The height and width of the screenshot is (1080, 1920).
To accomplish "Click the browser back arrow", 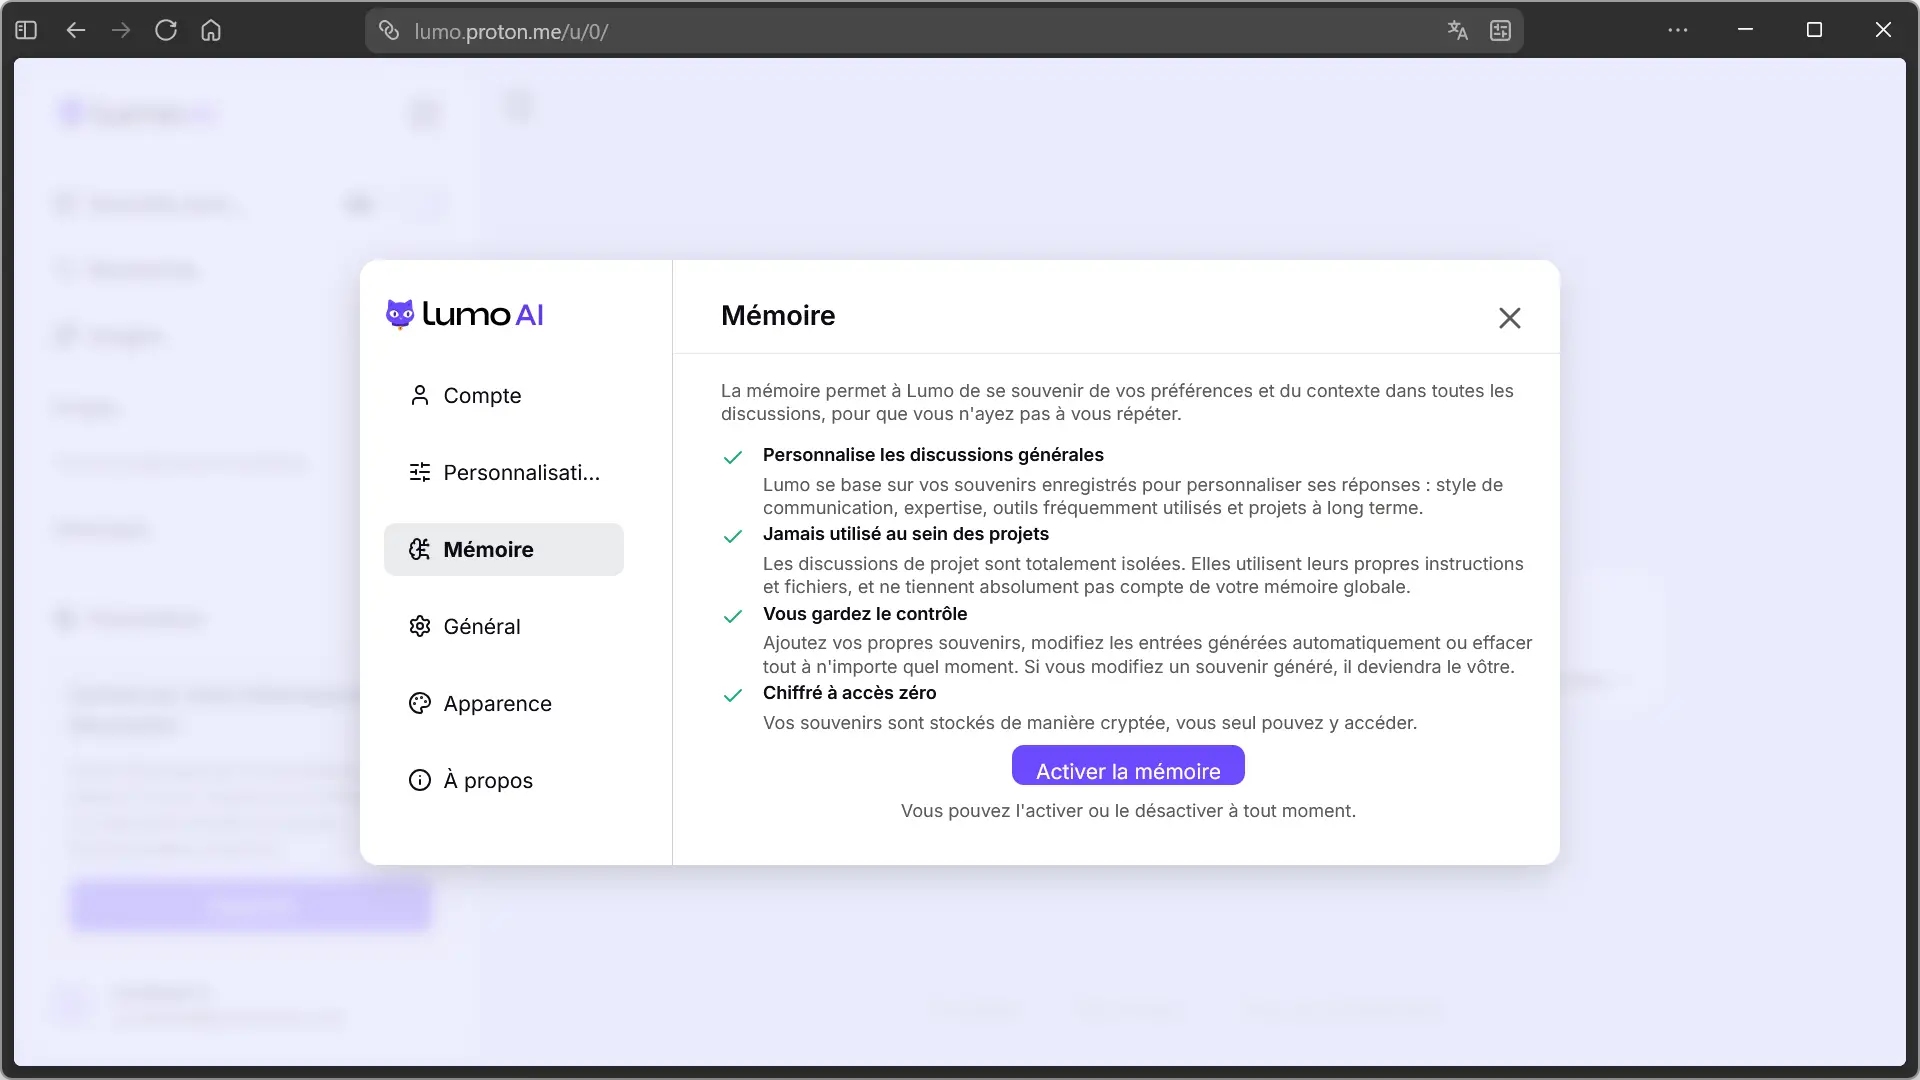I will click(x=76, y=30).
